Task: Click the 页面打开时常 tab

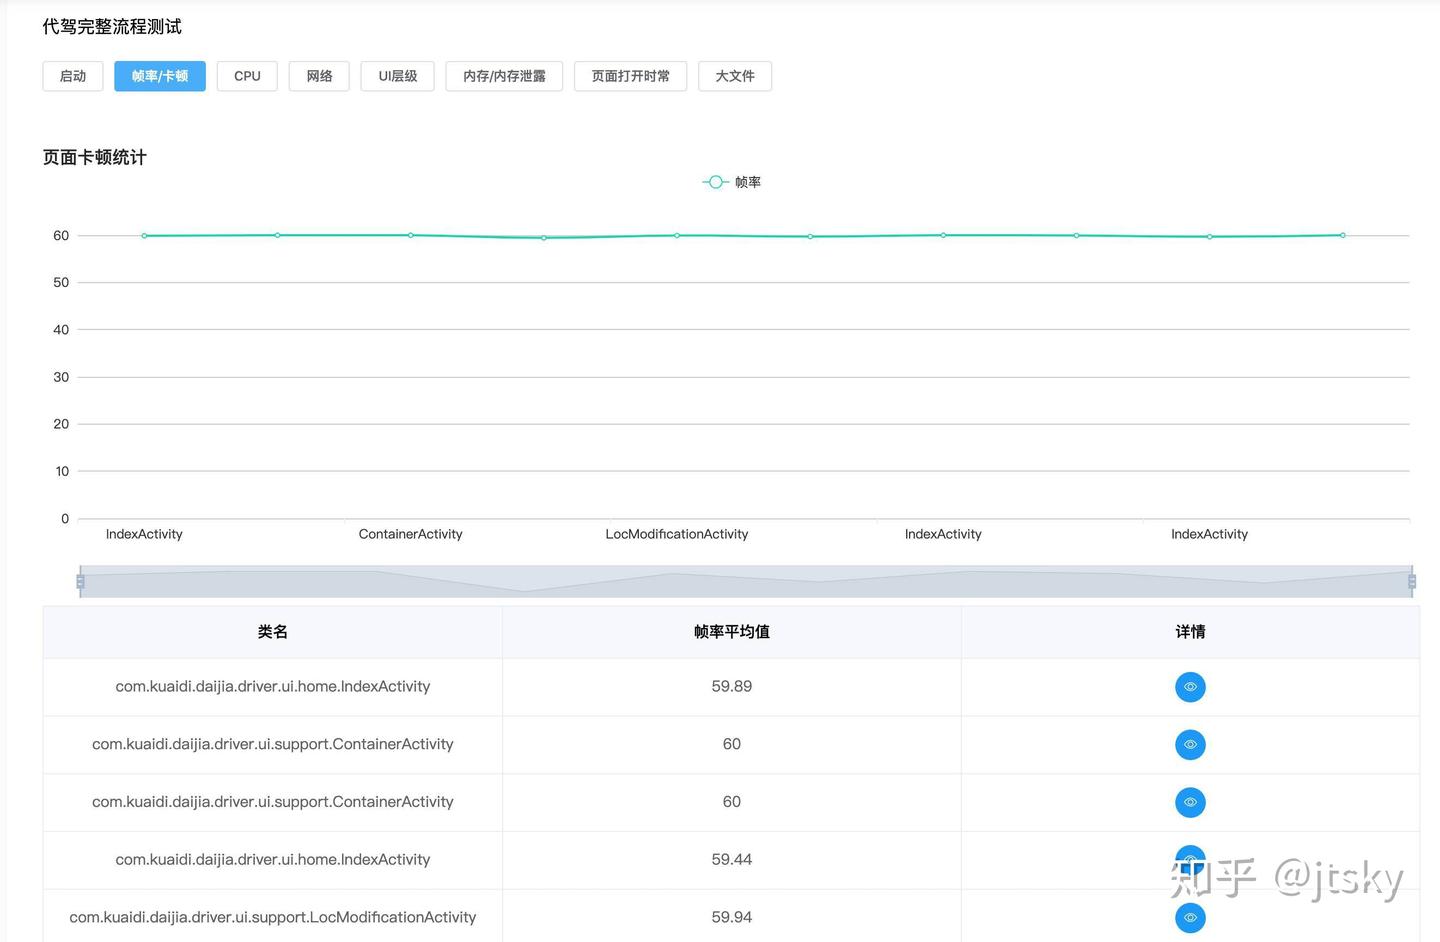Action: 630,75
